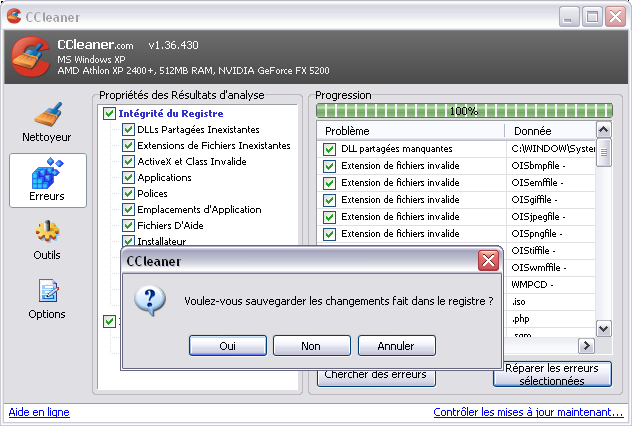The width and height of the screenshot is (632, 426).
Task: Select the Erreurs registry section
Action: coord(48,180)
